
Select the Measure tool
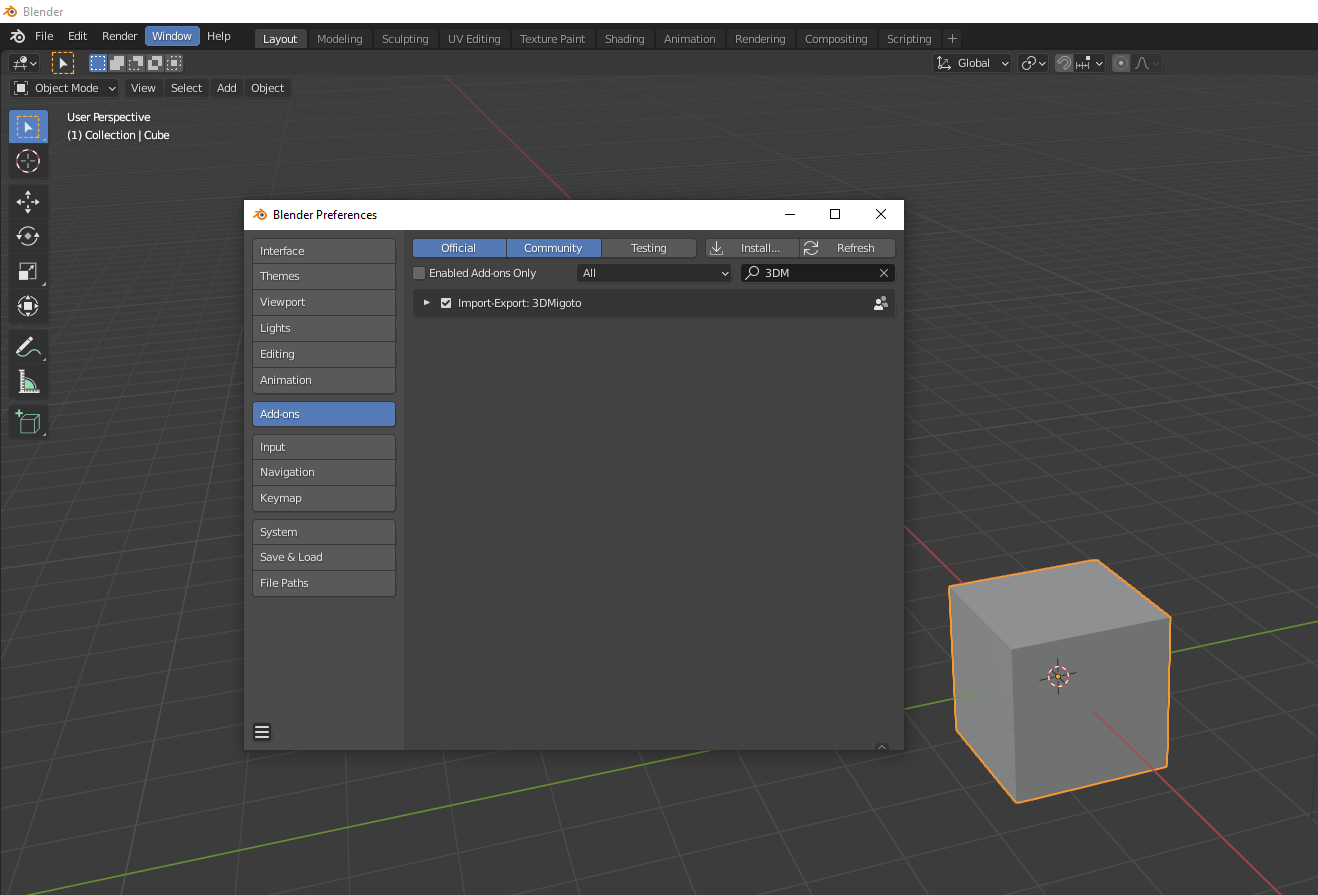coord(28,382)
